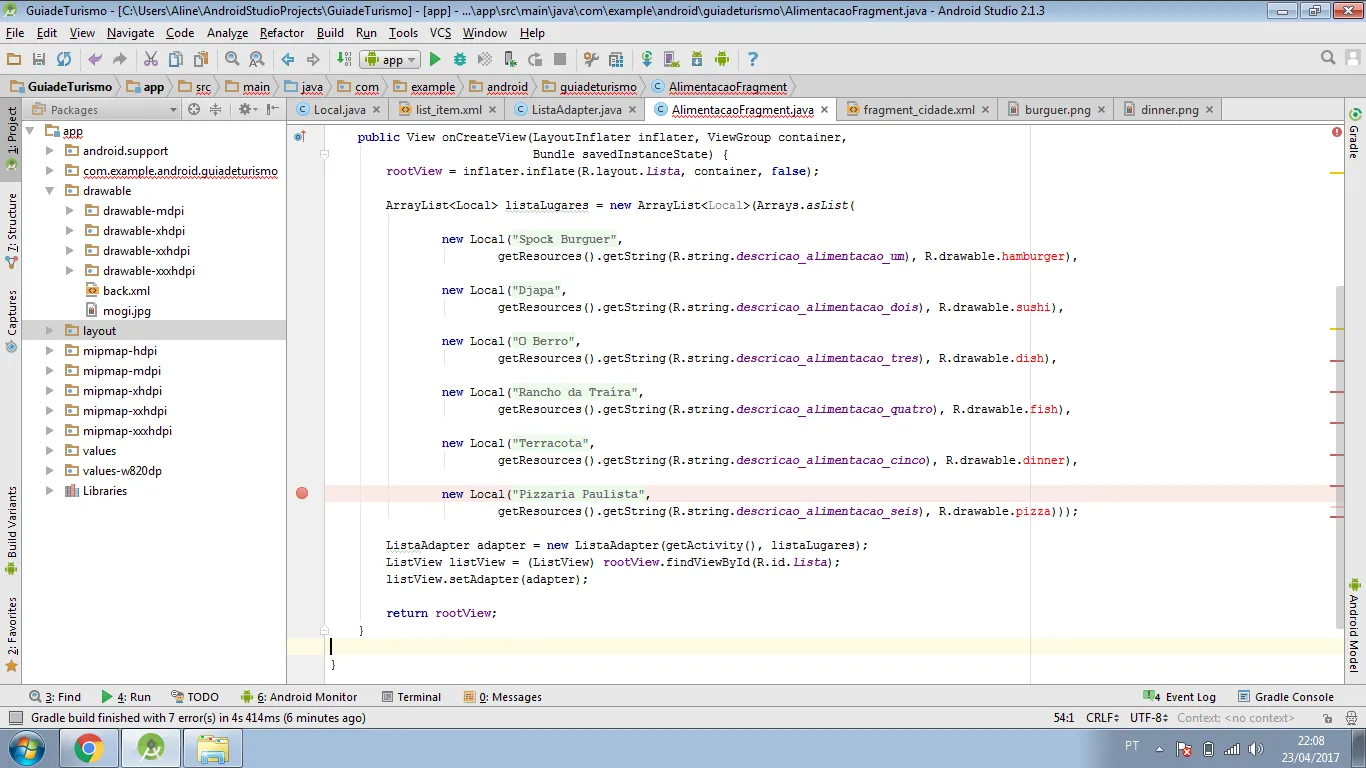1366x768 pixels.
Task: Click the editor vertical scrollbar
Action: coord(1337,450)
